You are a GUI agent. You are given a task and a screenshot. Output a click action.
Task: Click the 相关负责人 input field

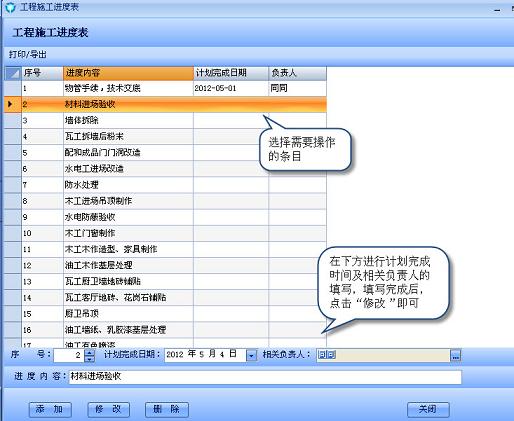coord(383,355)
